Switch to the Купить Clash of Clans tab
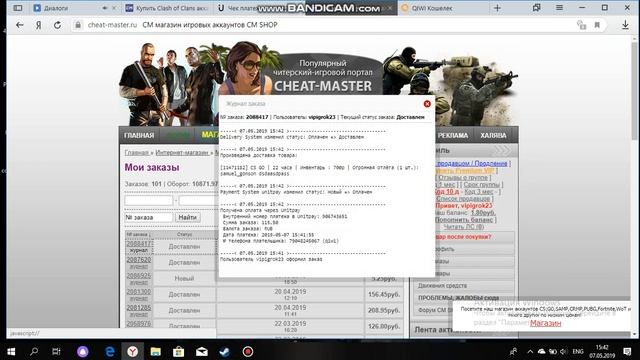 click(172, 8)
